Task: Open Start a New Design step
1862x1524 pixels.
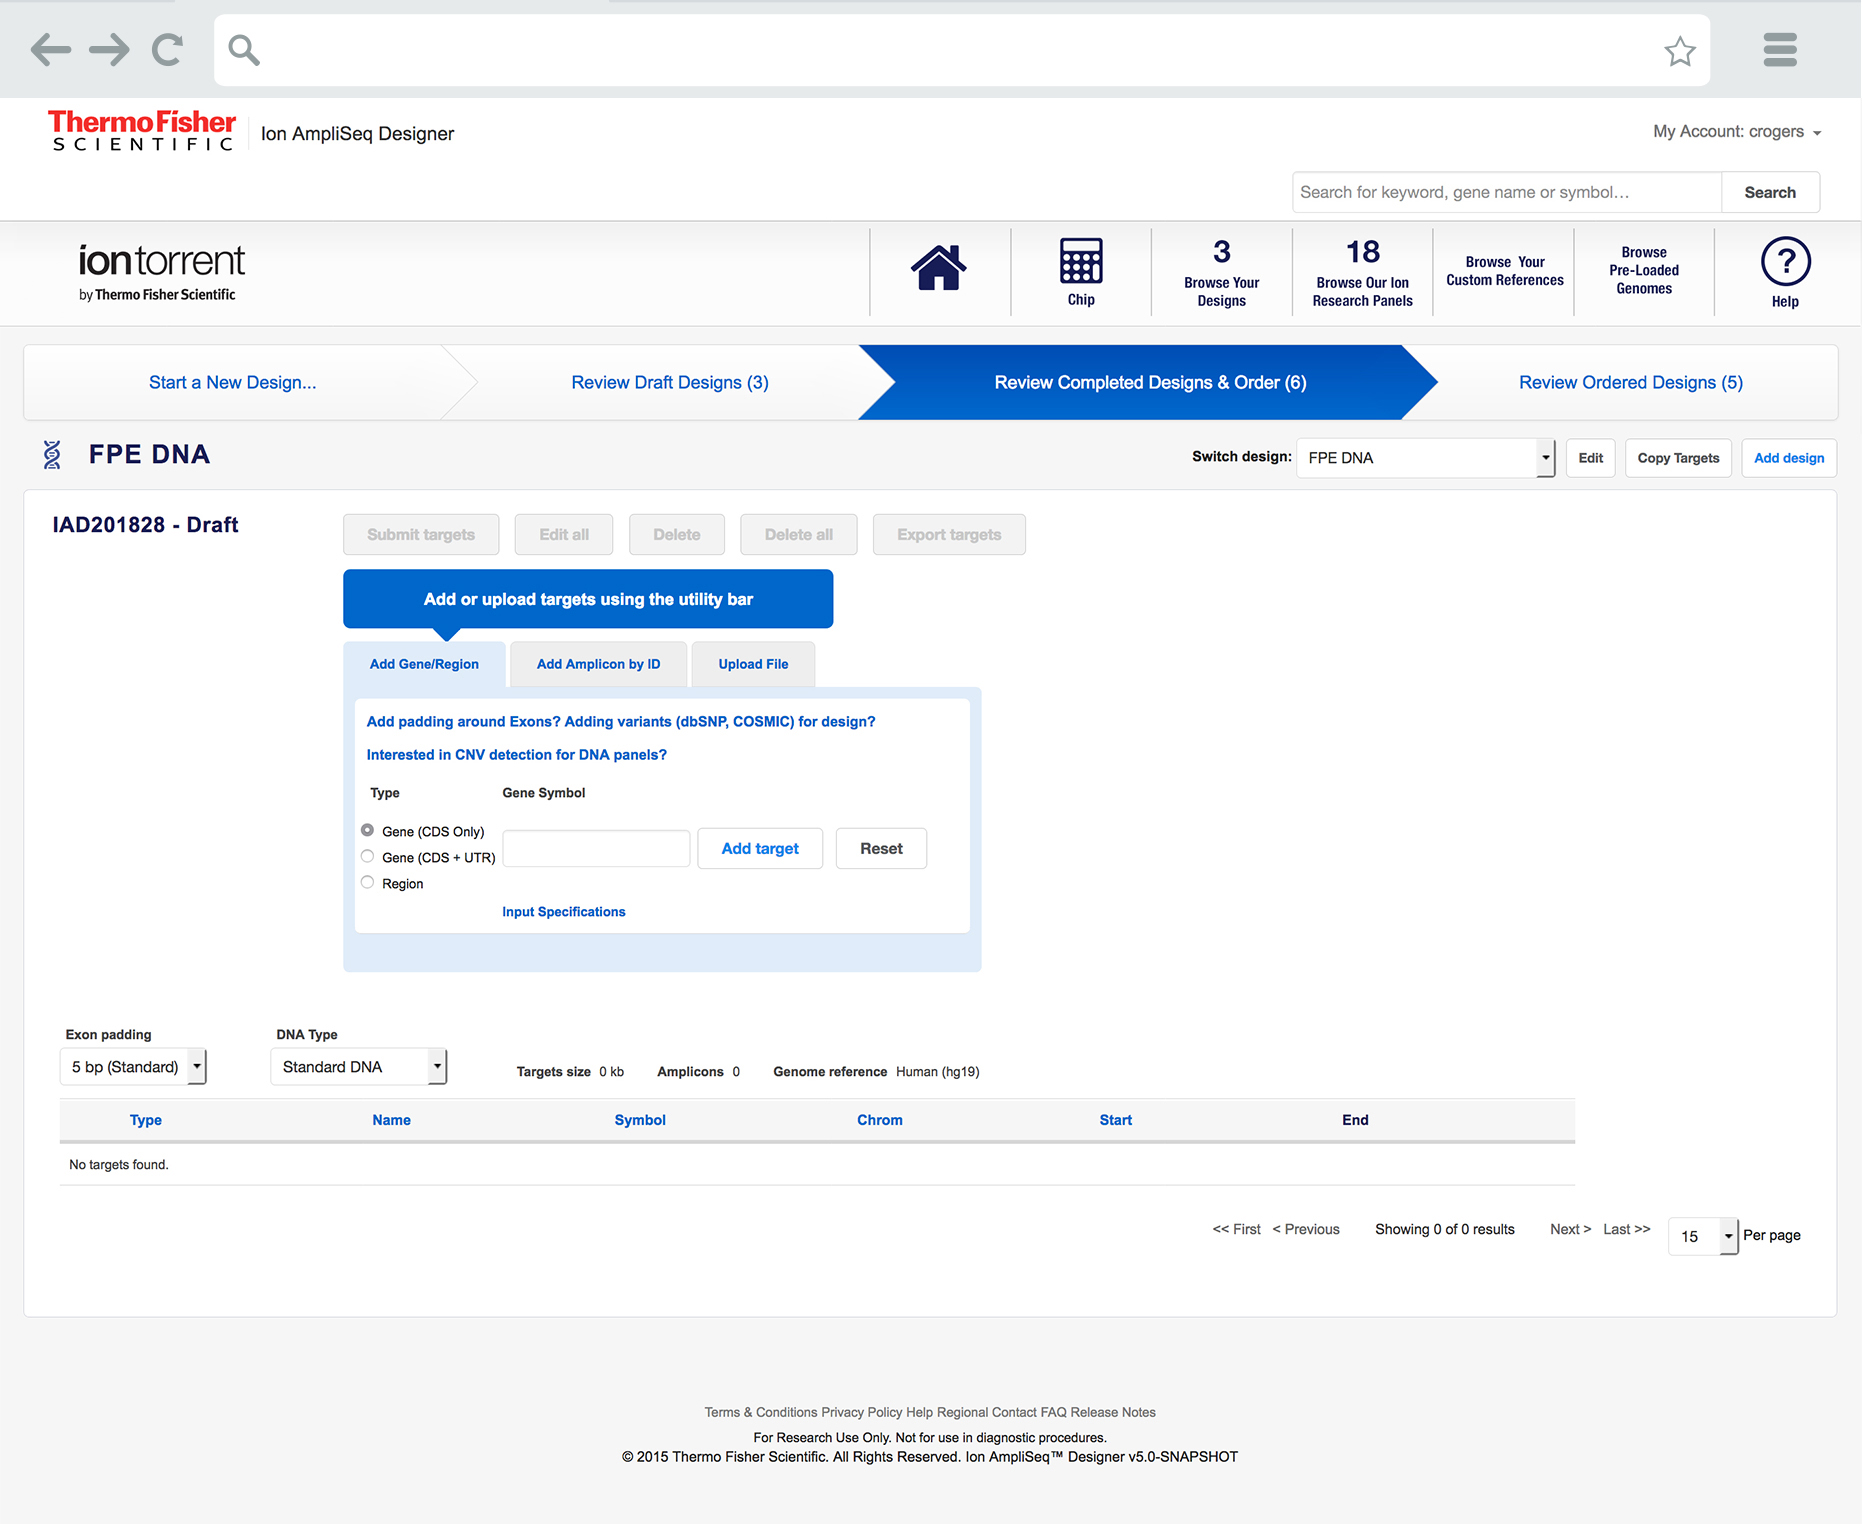Action: coord(233,382)
